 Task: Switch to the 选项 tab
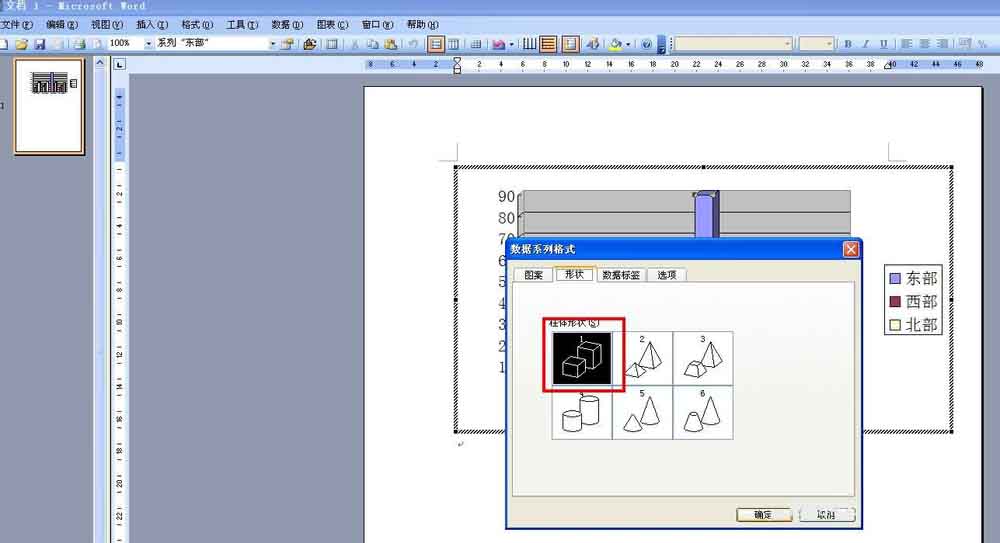click(666, 275)
